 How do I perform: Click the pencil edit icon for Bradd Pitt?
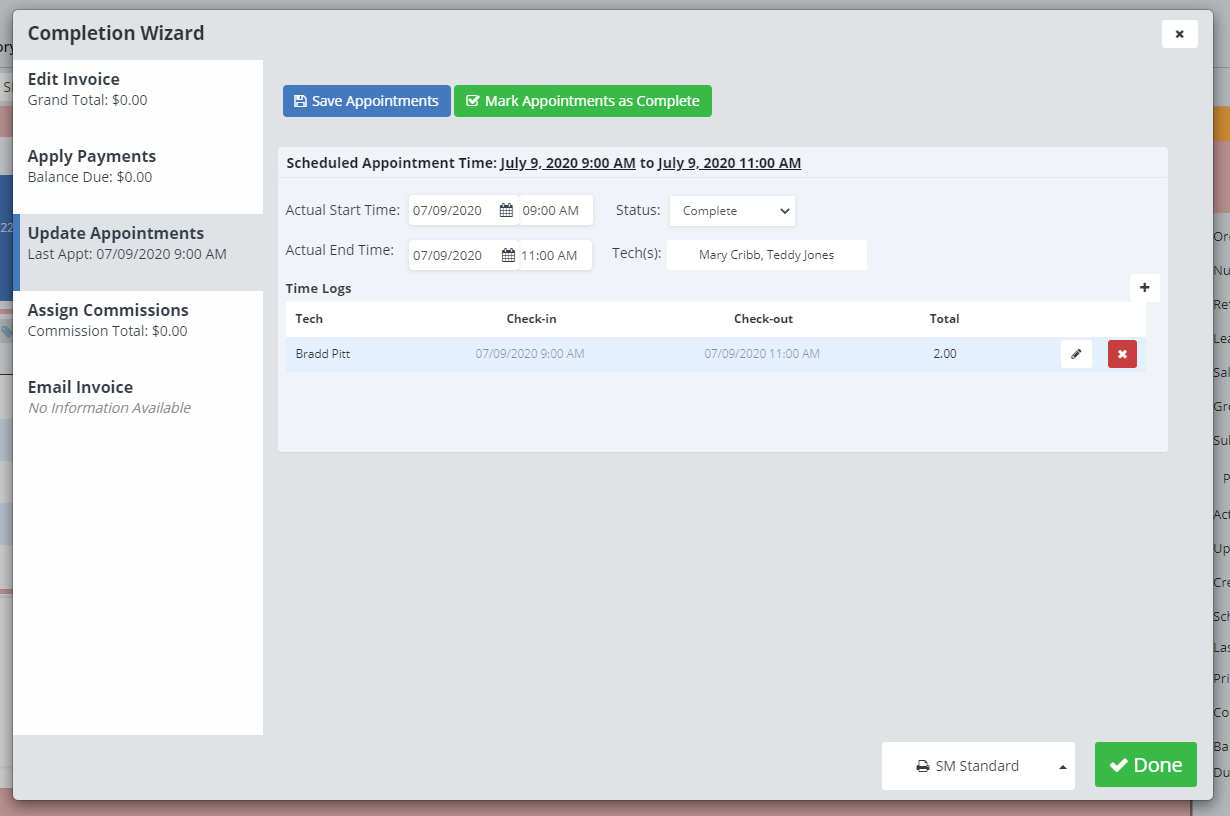click(x=1076, y=354)
